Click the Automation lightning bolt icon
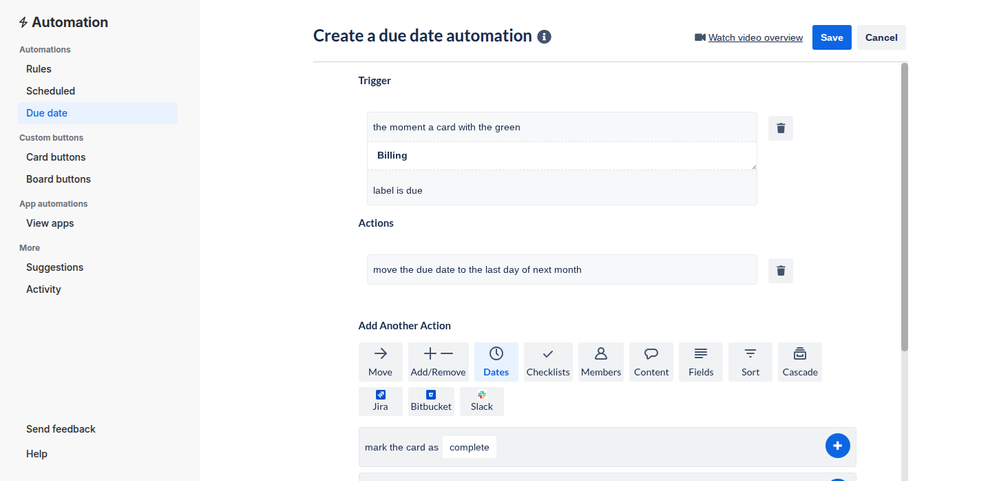Screen dimensions: 999x481 click(23, 22)
